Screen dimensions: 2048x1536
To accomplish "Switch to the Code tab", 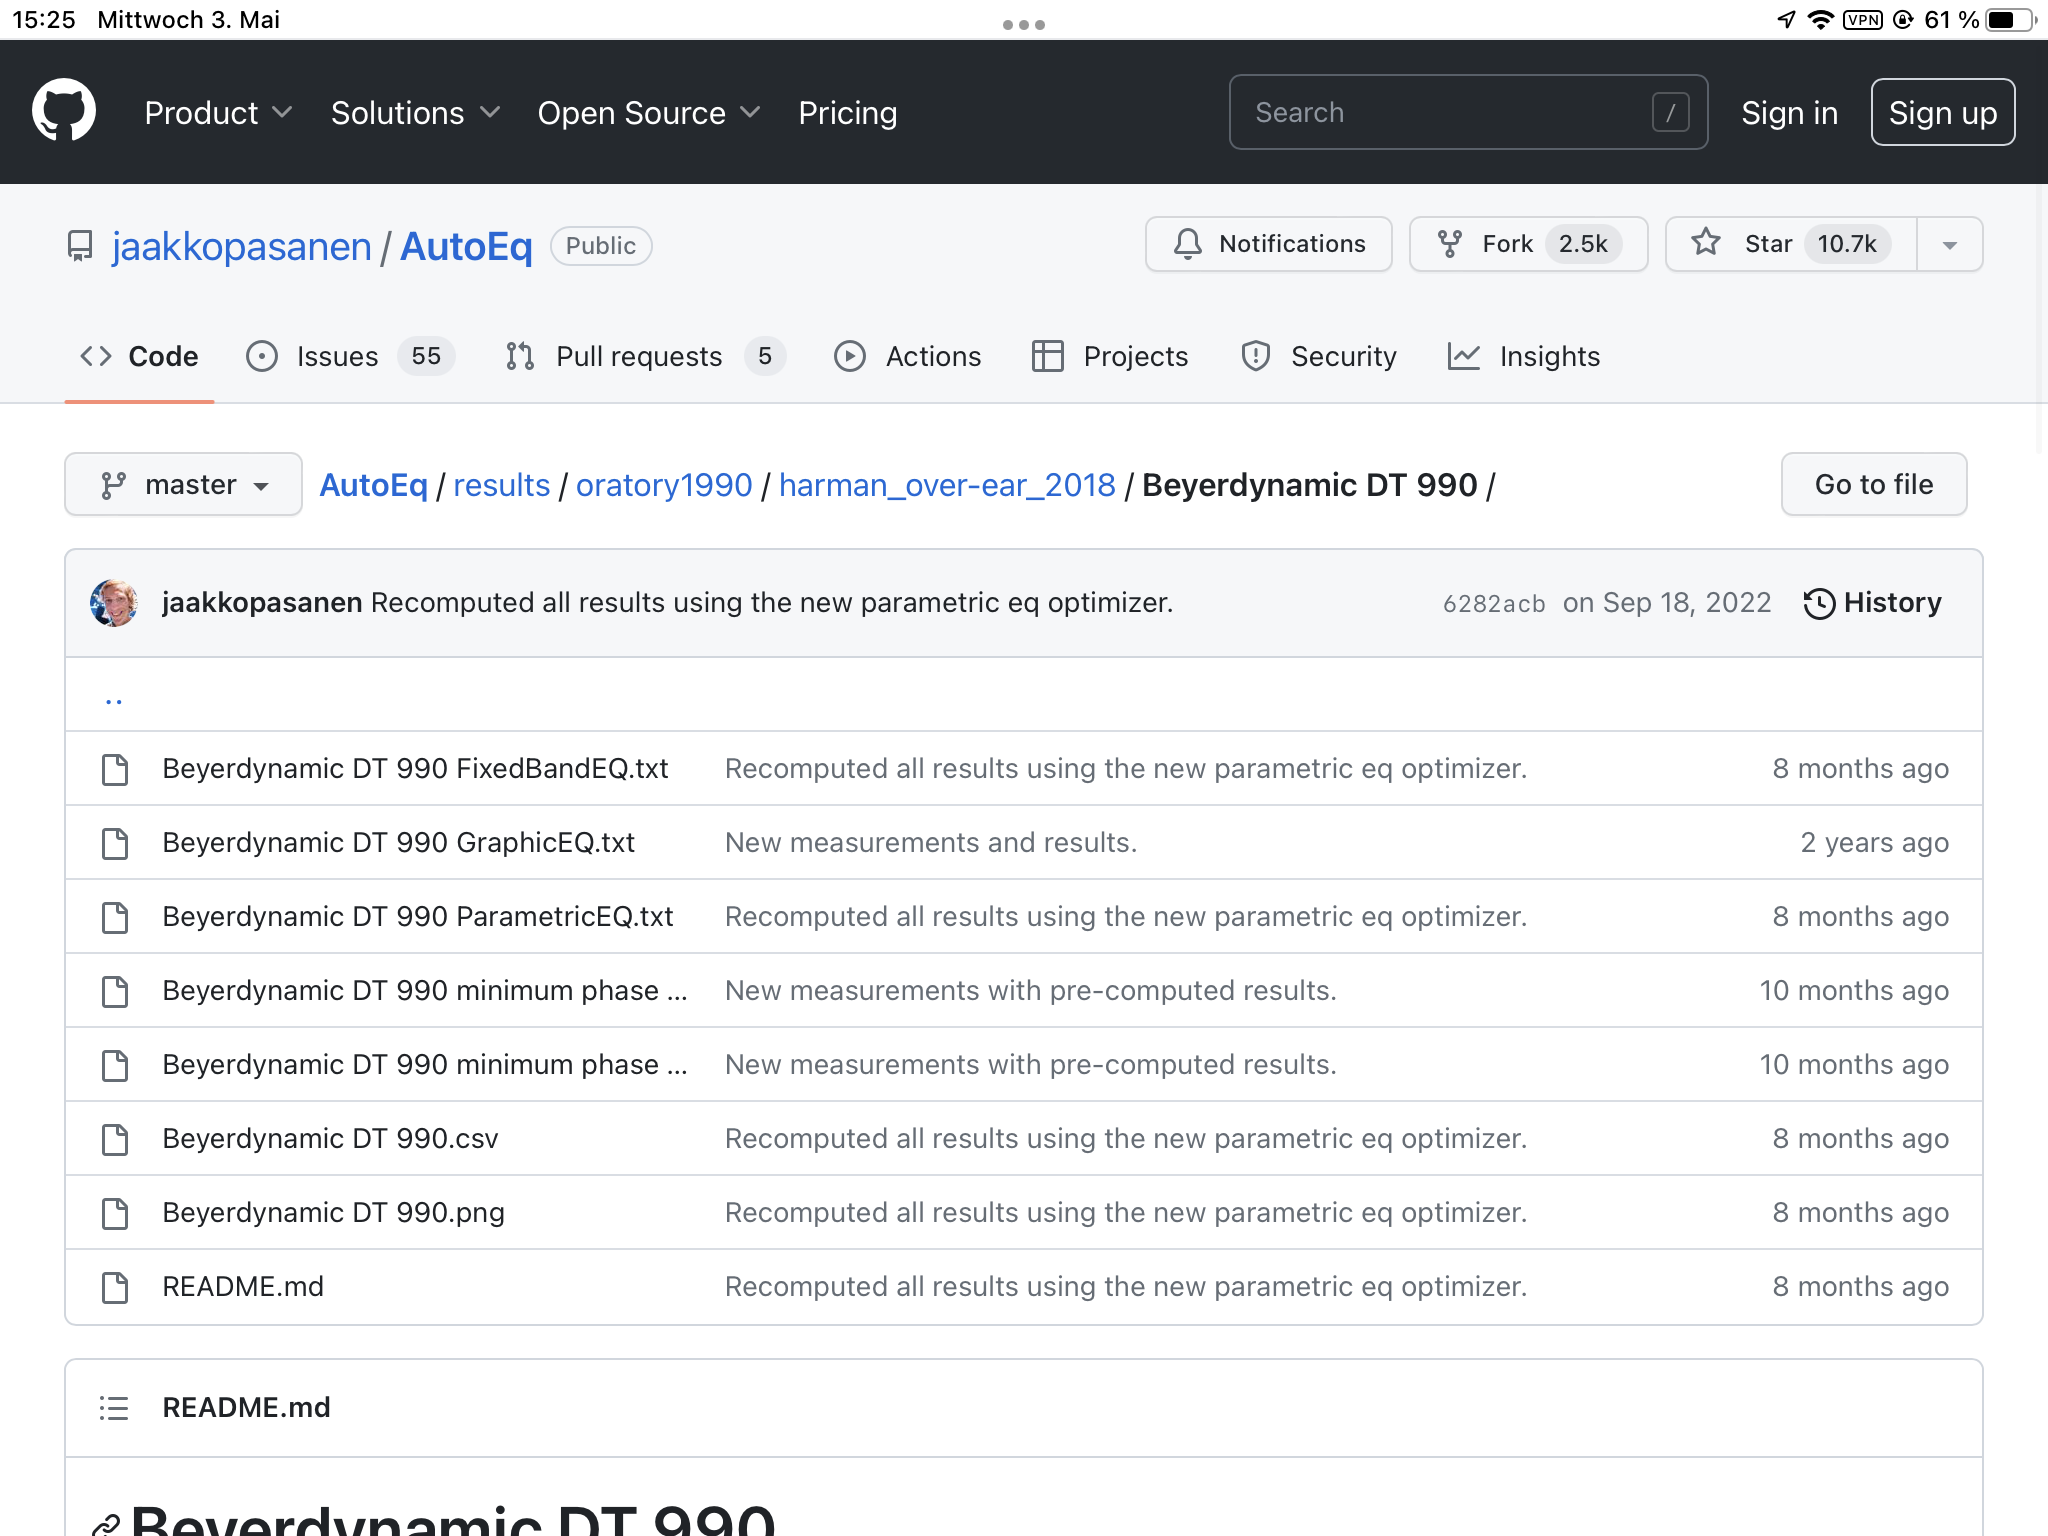I will click(x=139, y=356).
